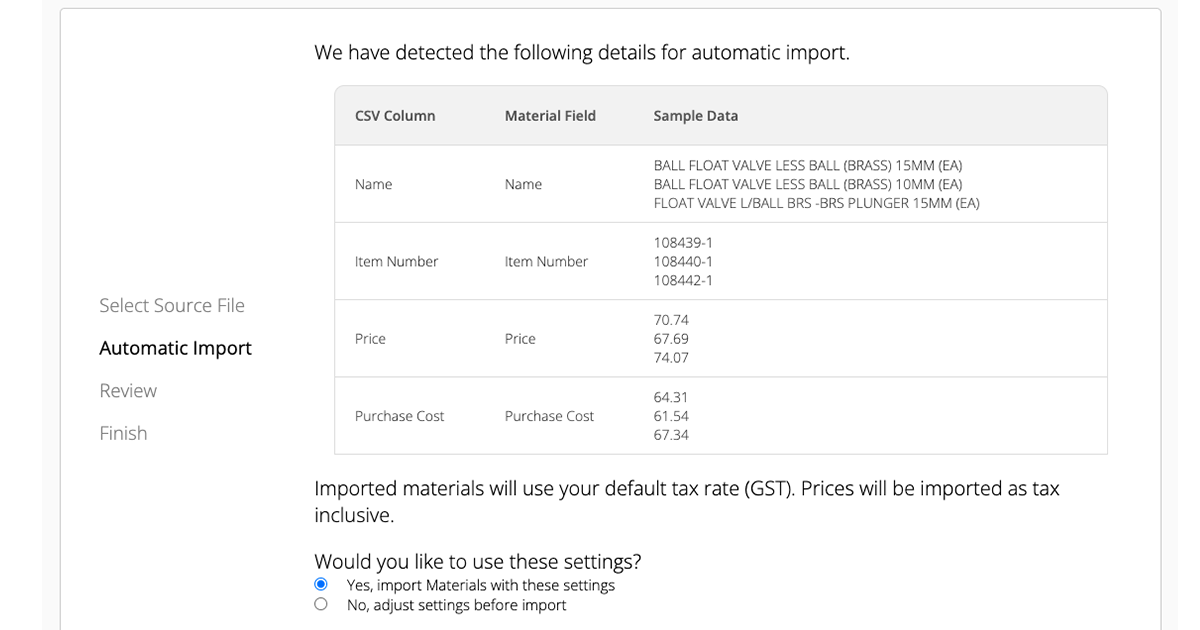
Task: Click the CSV Column table header
Action: (395, 116)
